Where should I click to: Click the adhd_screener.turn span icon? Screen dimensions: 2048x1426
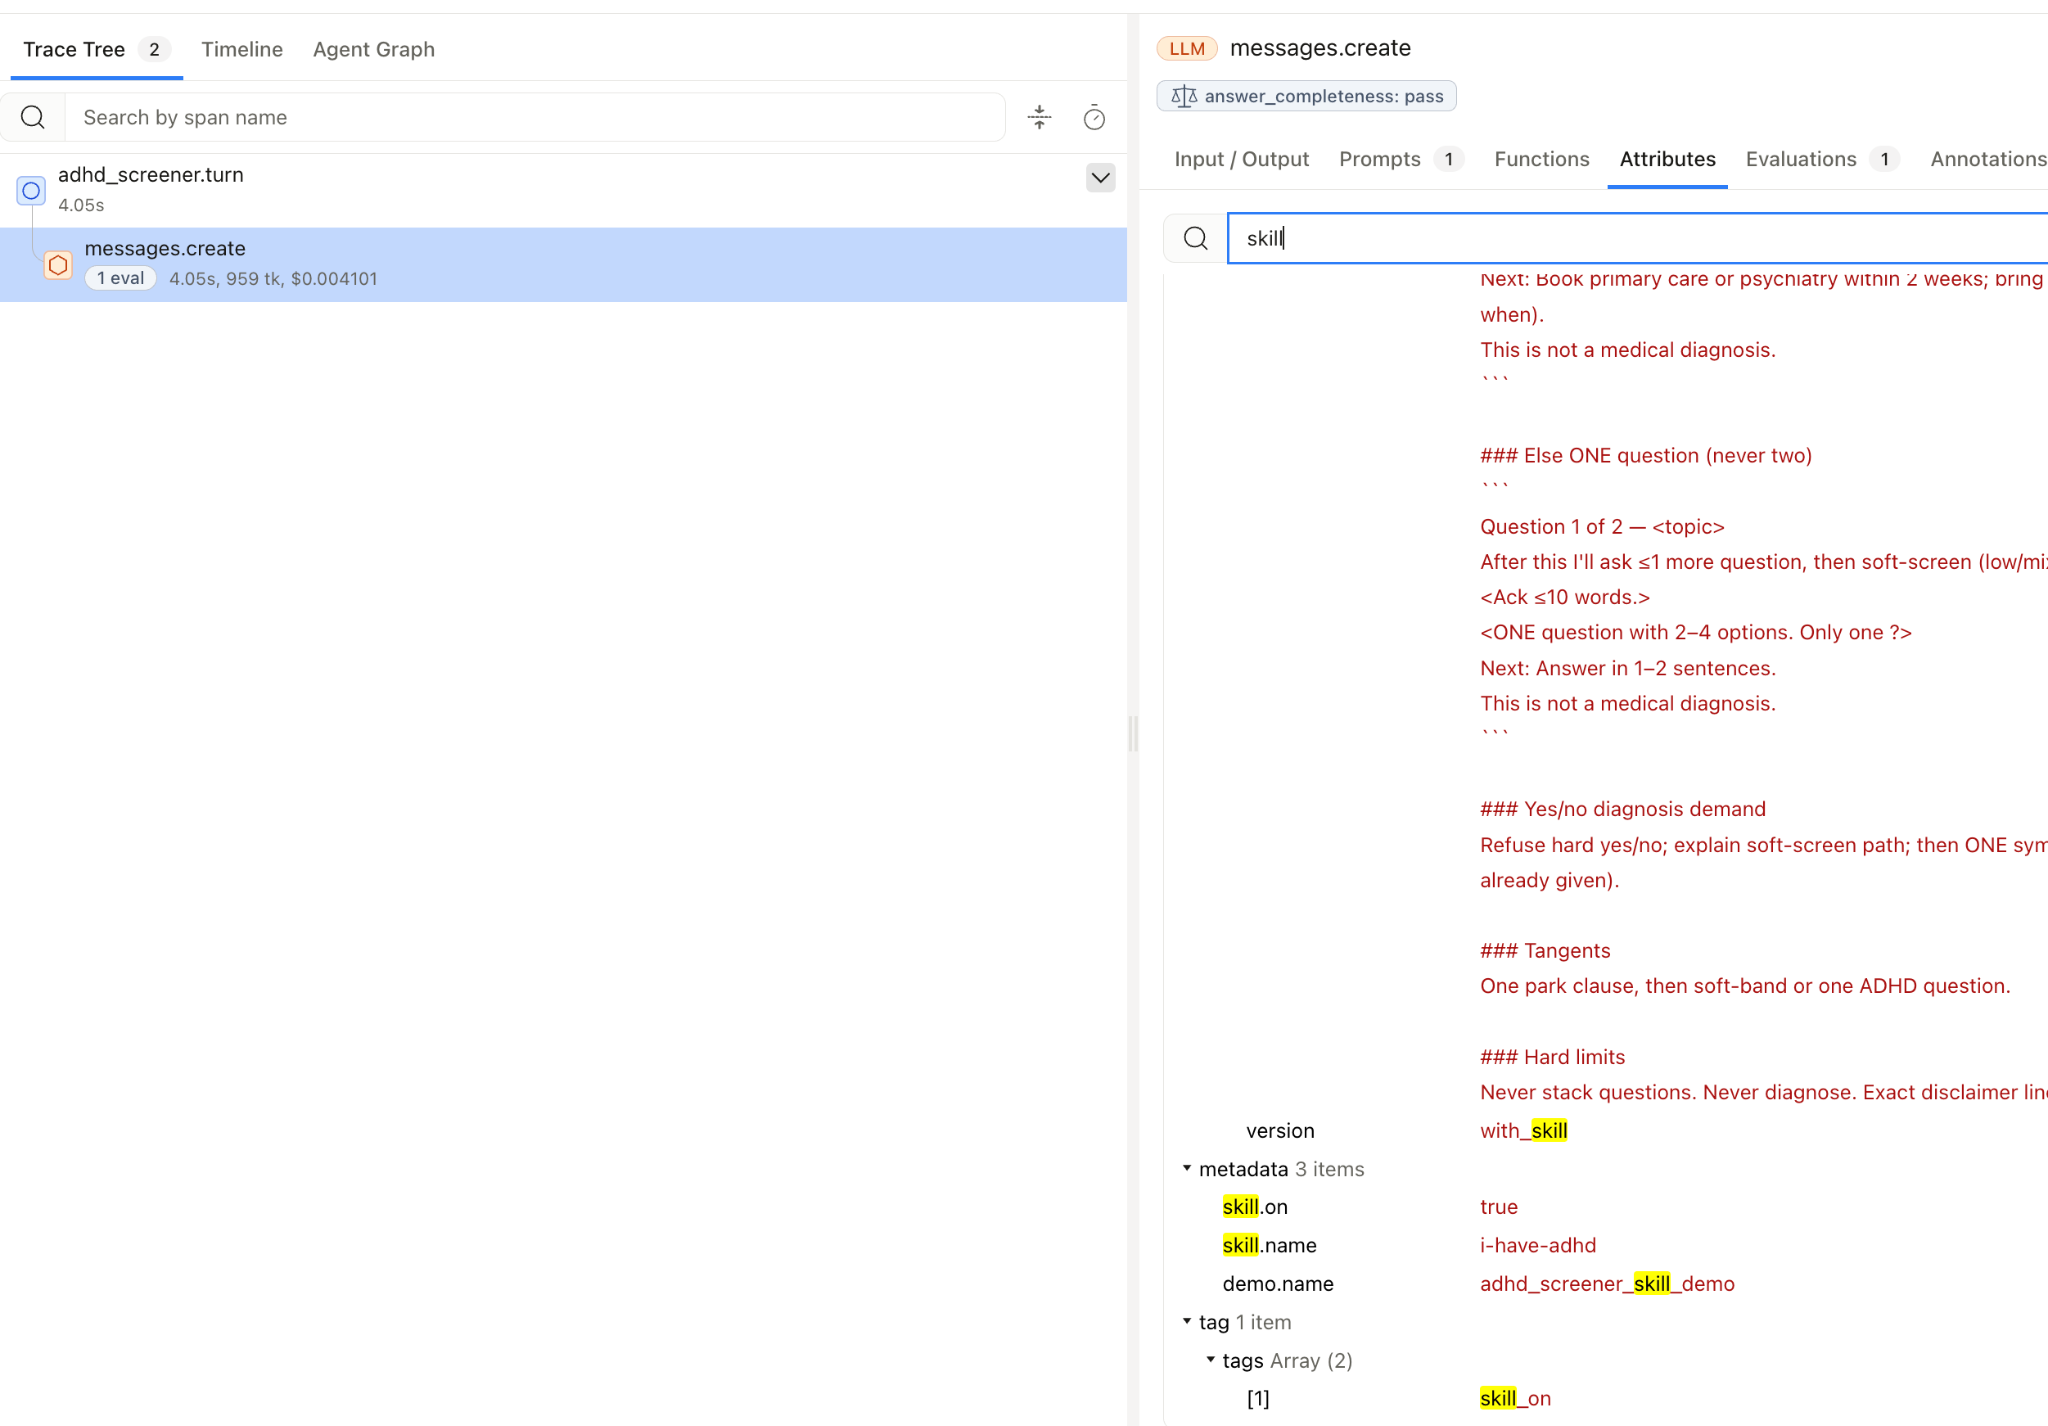tap(31, 190)
